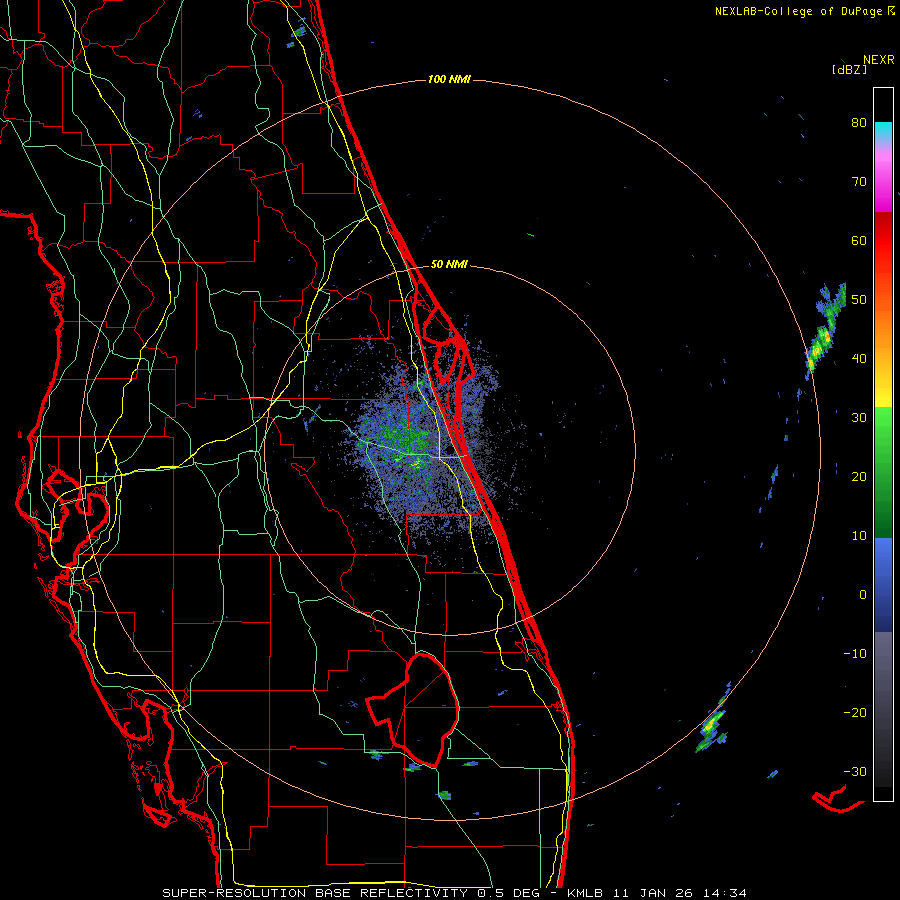Click the 50 value on the dBZ scale
The height and width of the screenshot is (900, 900).
859,300
